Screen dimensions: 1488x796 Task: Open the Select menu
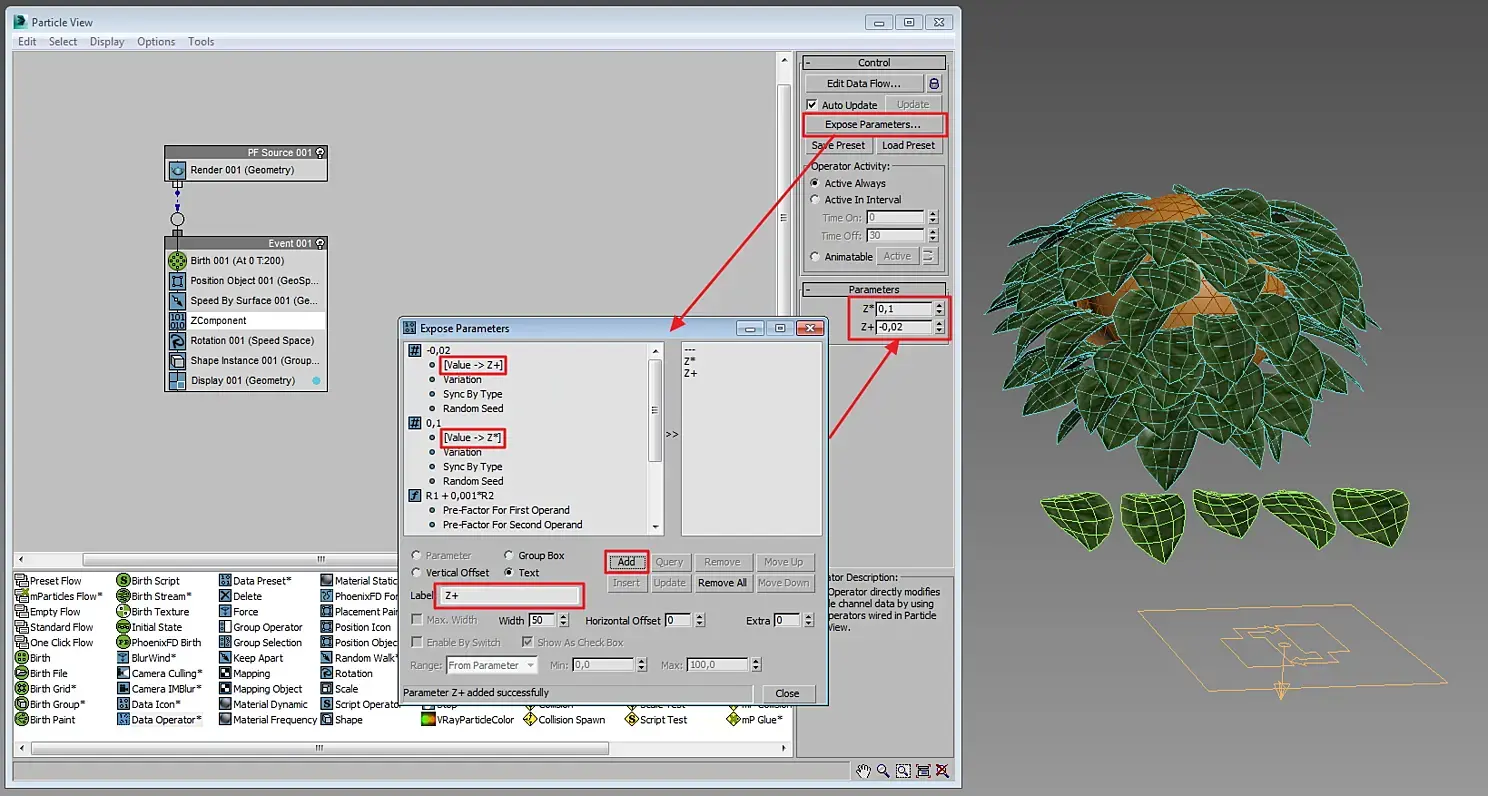63,42
